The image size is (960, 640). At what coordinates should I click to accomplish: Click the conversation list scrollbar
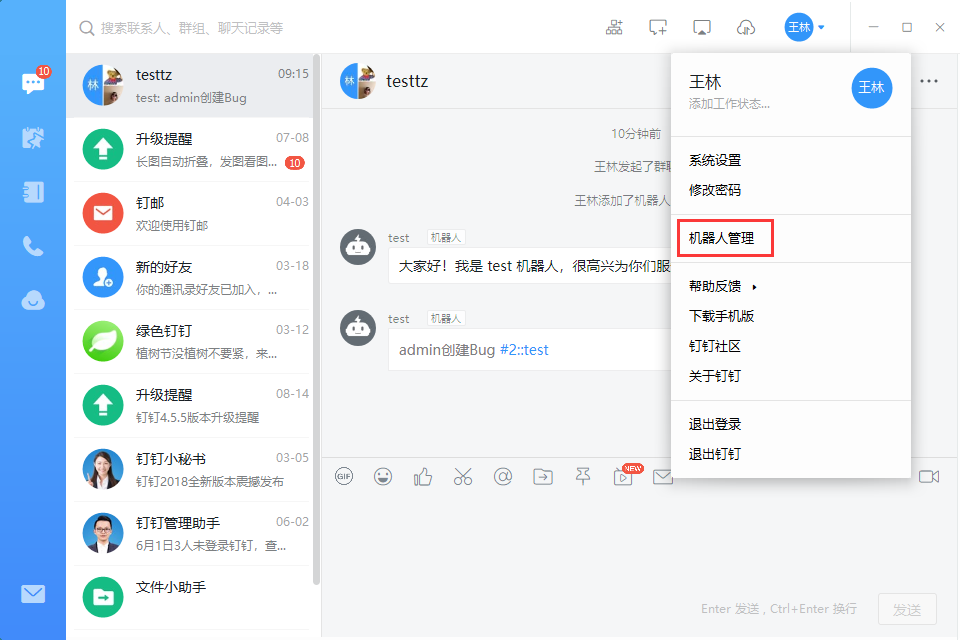317,318
